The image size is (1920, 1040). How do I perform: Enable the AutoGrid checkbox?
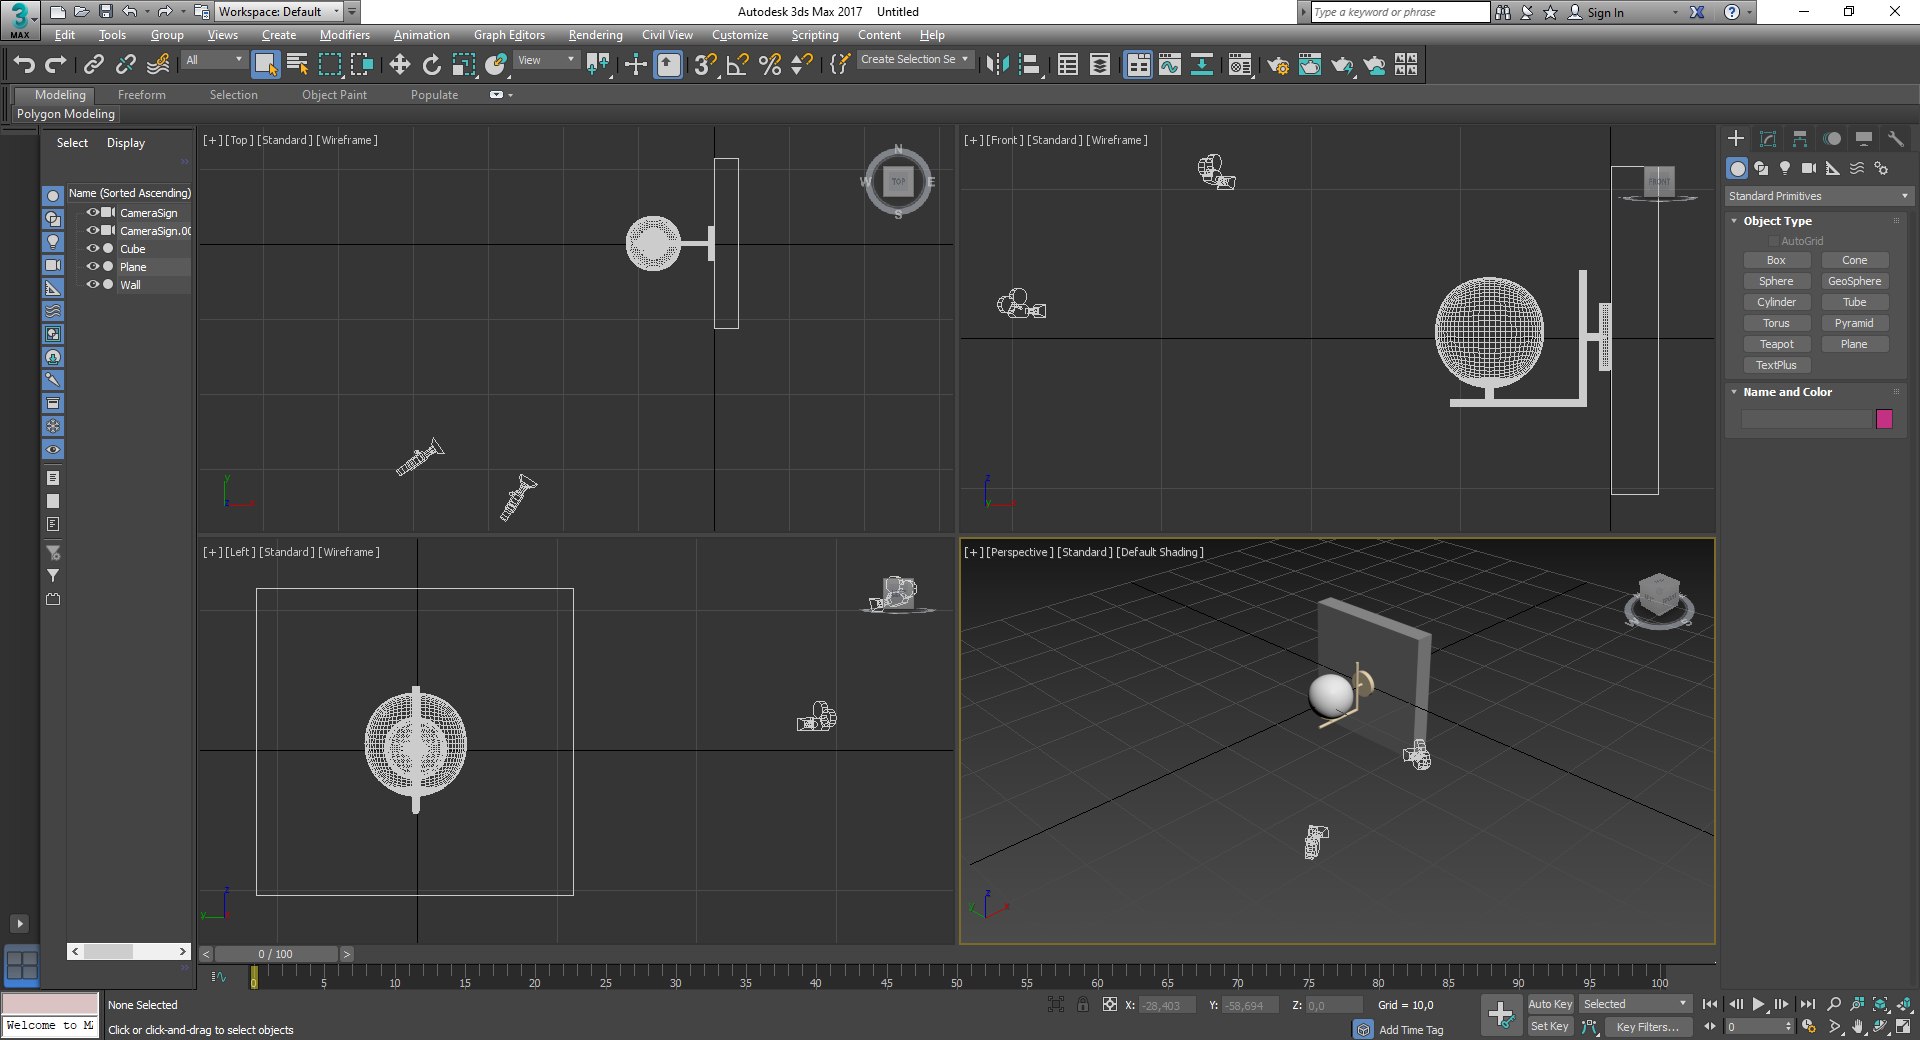(1774, 241)
